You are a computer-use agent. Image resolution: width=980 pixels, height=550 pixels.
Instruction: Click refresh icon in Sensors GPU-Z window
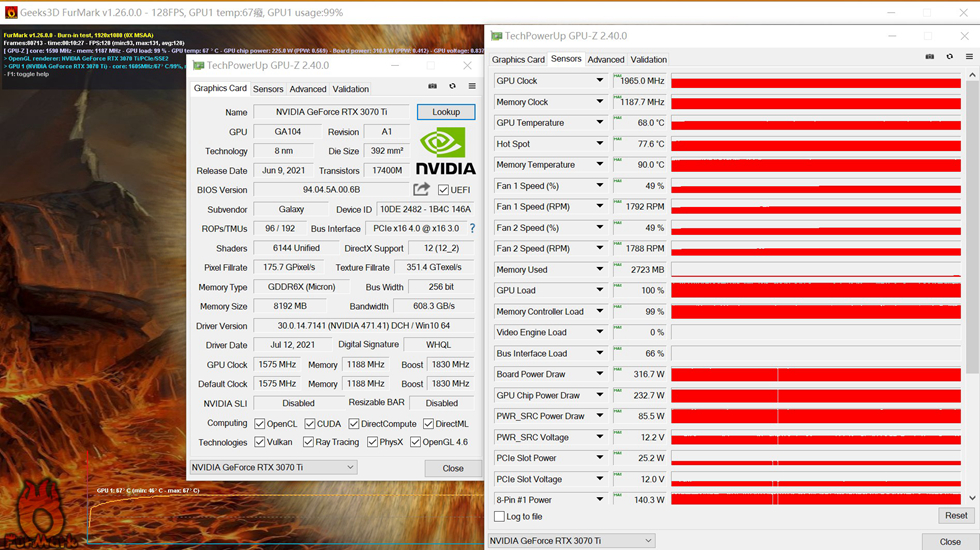949,56
